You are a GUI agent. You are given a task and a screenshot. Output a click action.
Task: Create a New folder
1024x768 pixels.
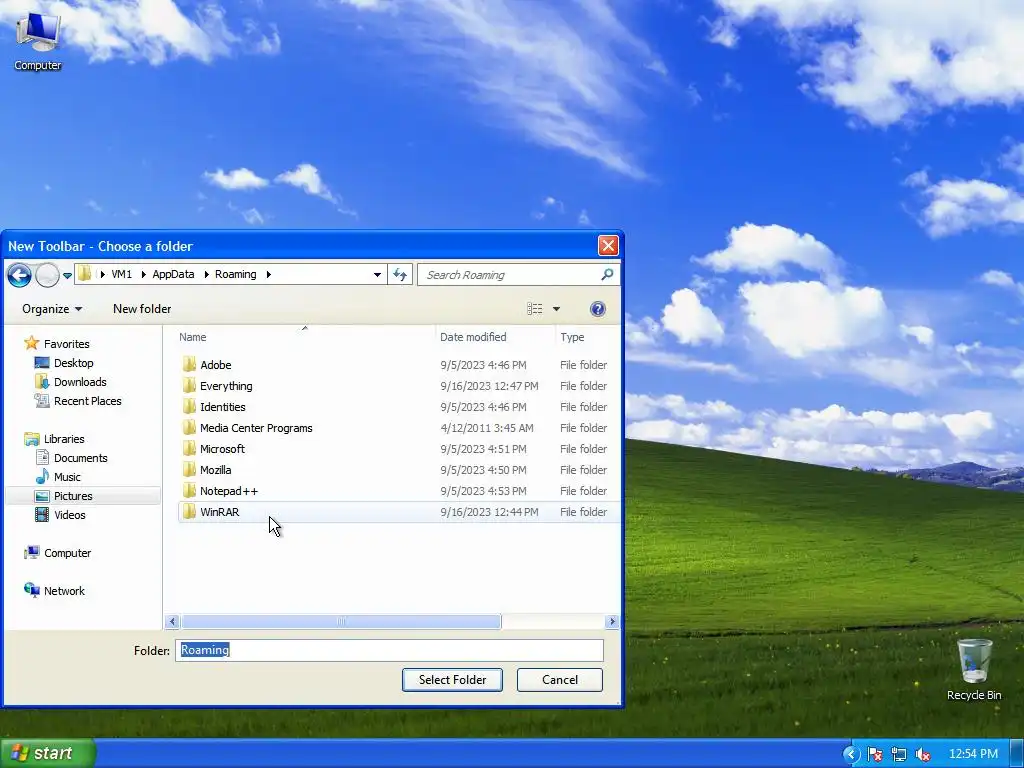tap(142, 309)
